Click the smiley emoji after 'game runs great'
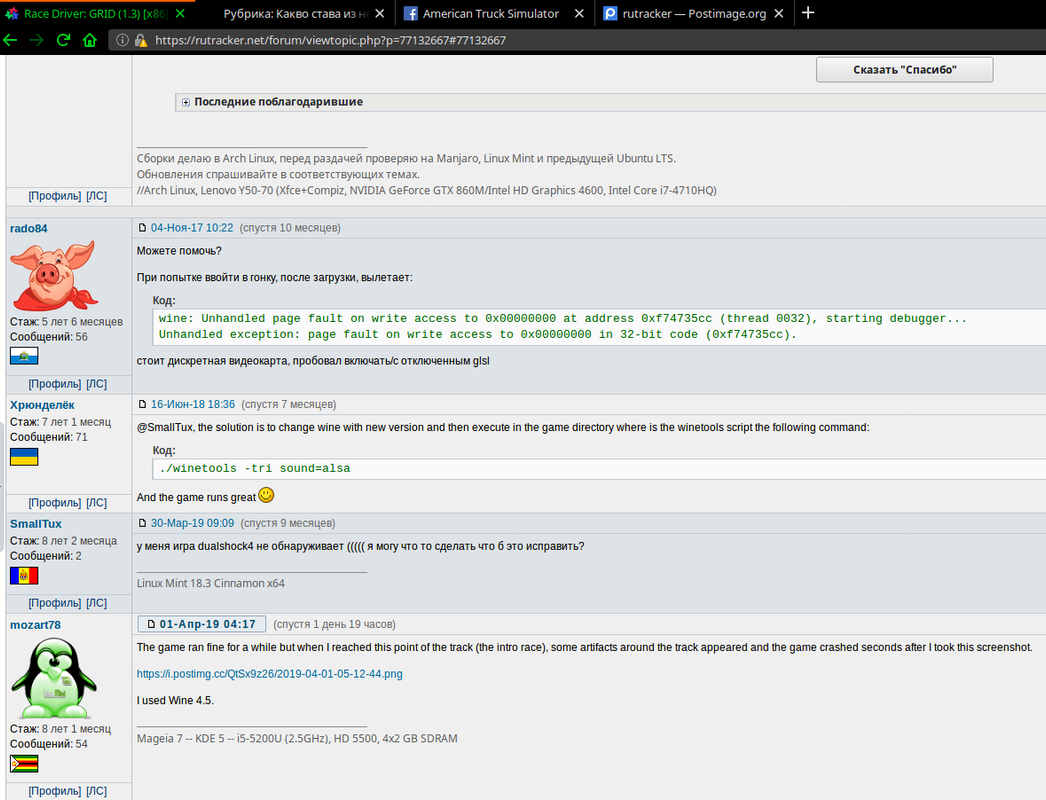Viewport: 1046px width, 800px height. pyautogui.click(x=266, y=495)
